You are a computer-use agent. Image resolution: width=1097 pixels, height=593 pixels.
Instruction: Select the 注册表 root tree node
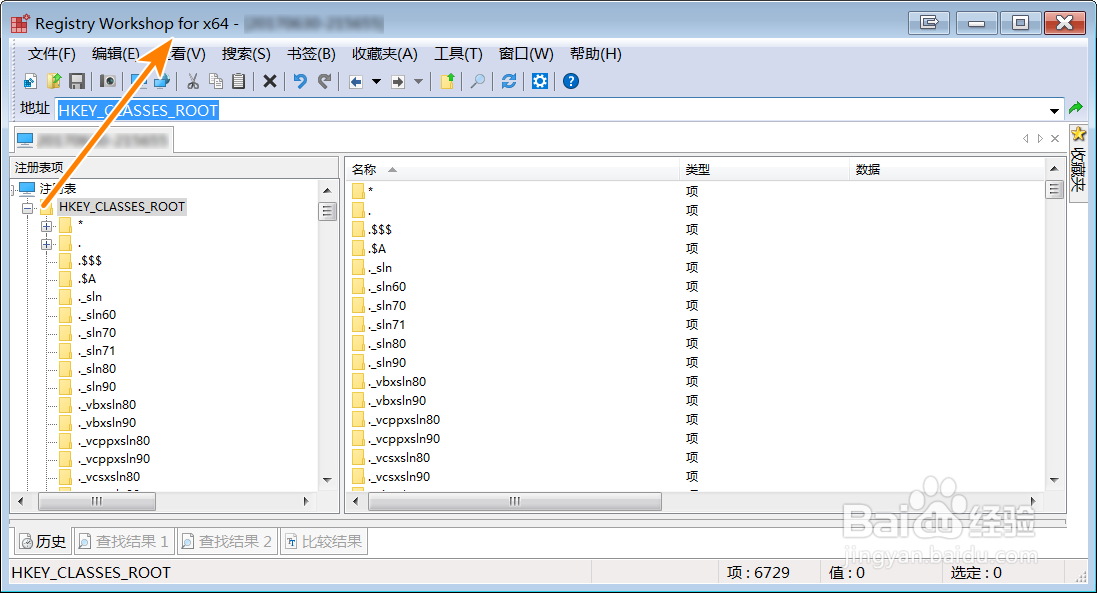(x=57, y=189)
